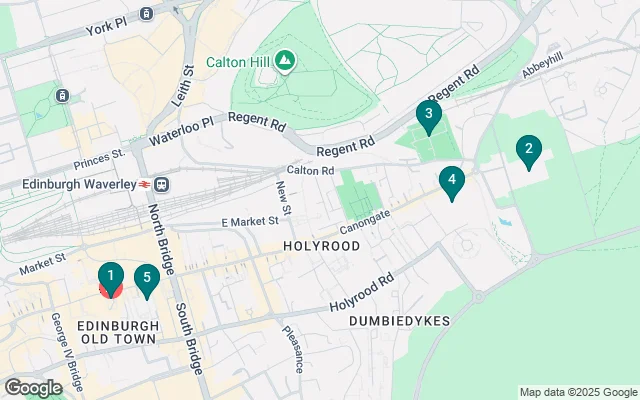Click the York Pl tram stop icon
The height and width of the screenshot is (400, 640).
(x=146, y=14)
